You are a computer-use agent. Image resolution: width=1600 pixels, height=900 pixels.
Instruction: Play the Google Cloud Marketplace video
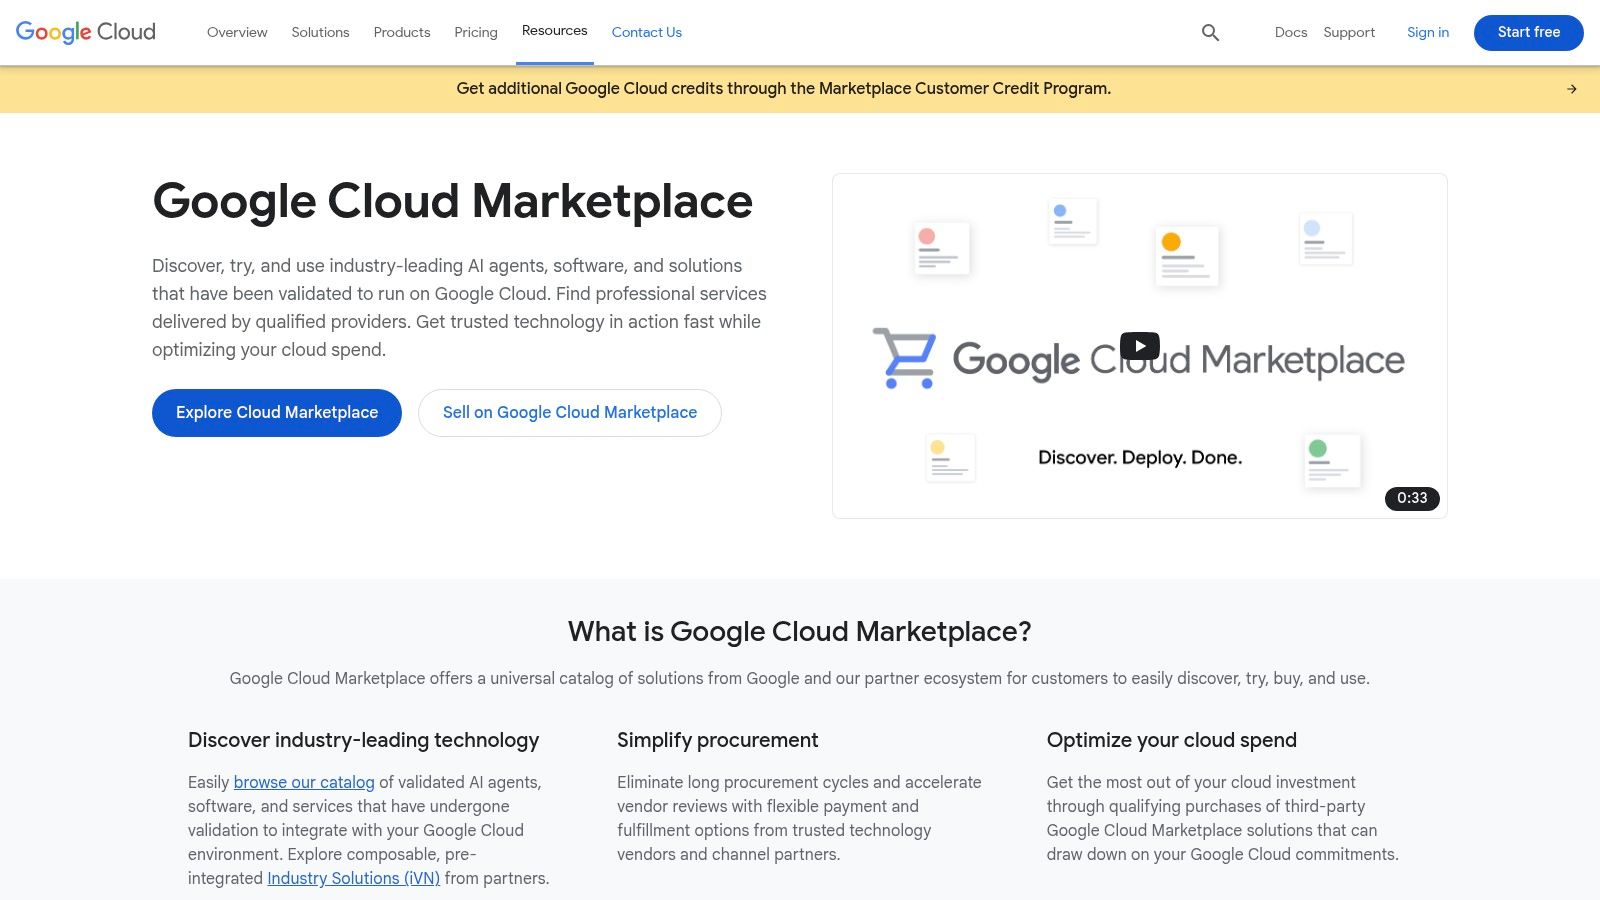[x=1139, y=345]
